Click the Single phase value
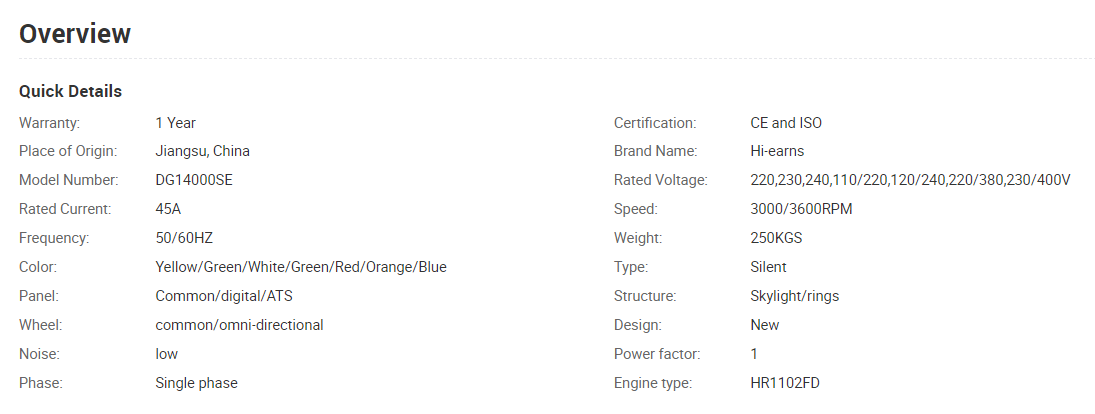The height and width of the screenshot is (414, 1095). pyautogui.click(x=196, y=383)
